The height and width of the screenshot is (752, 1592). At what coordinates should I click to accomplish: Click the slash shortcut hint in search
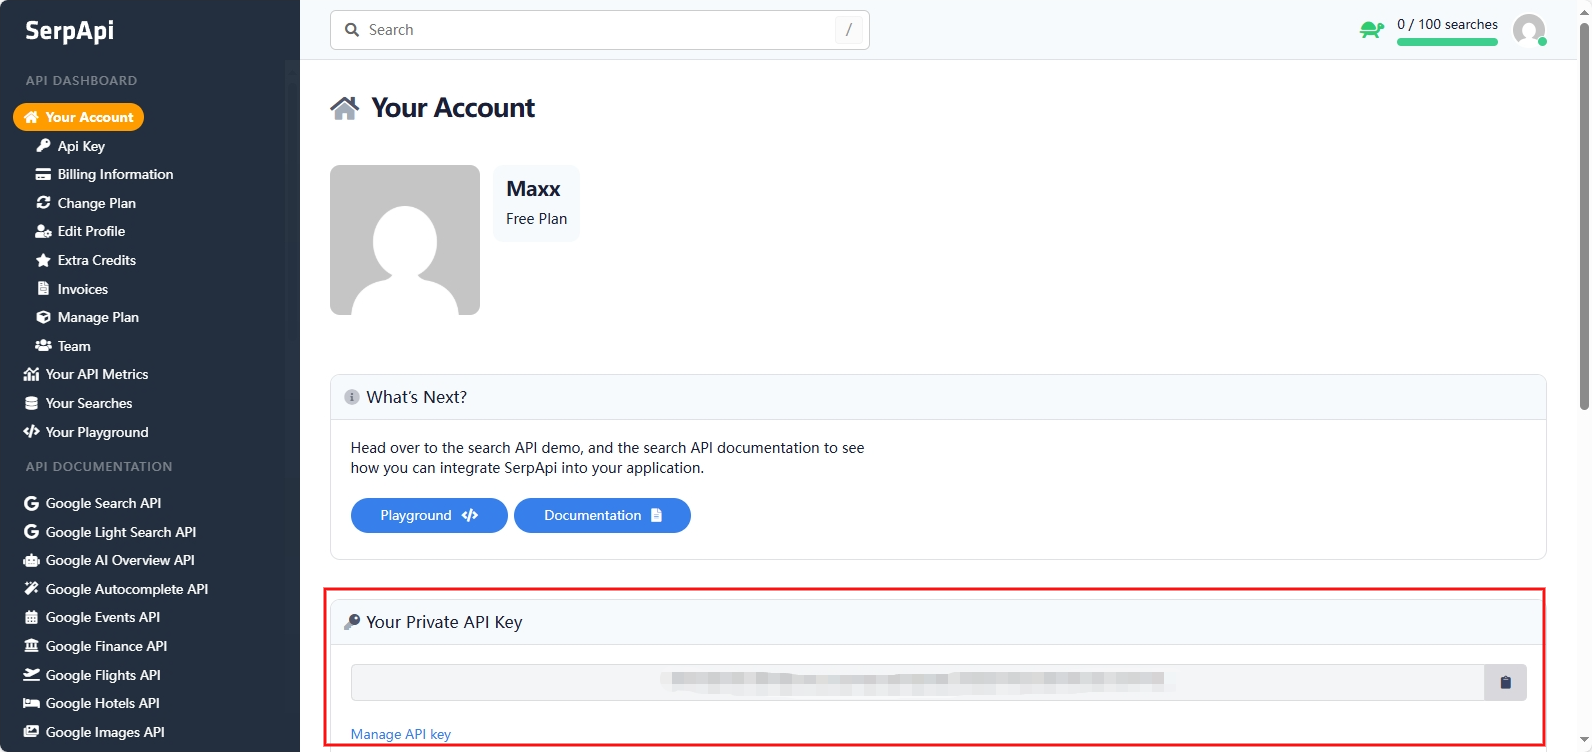(x=848, y=30)
